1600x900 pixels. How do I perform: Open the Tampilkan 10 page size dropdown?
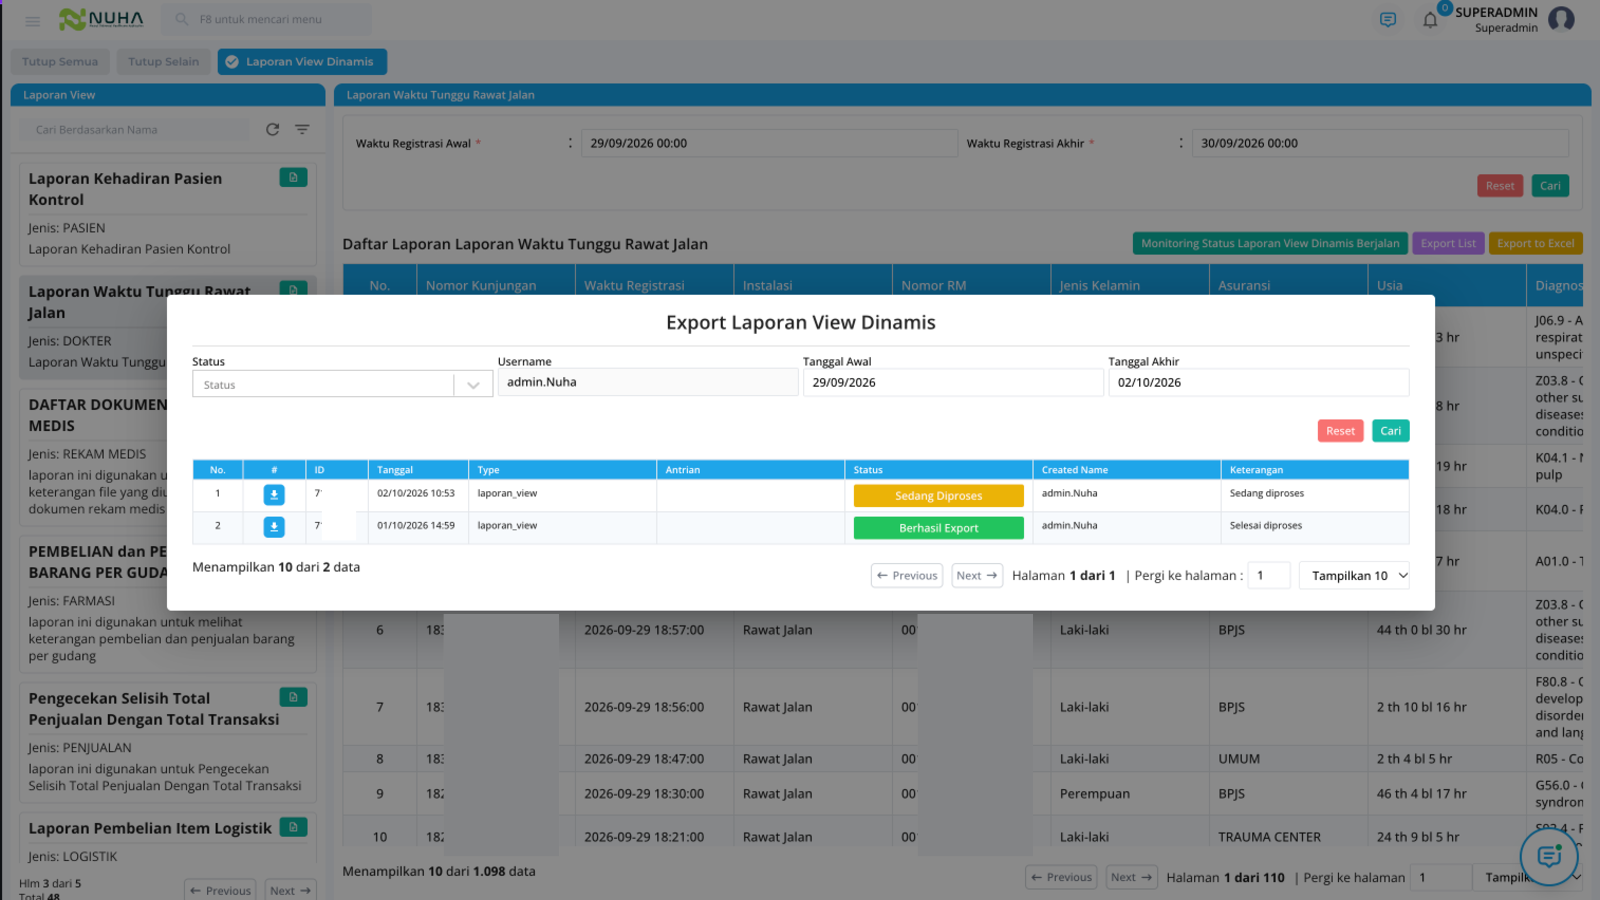(1354, 575)
